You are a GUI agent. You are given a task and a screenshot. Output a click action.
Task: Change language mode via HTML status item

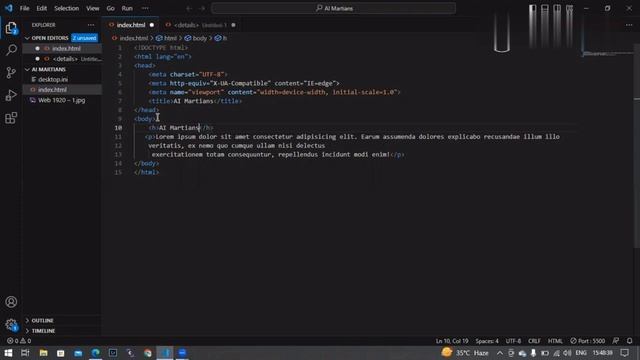click(x=555, y=341)
